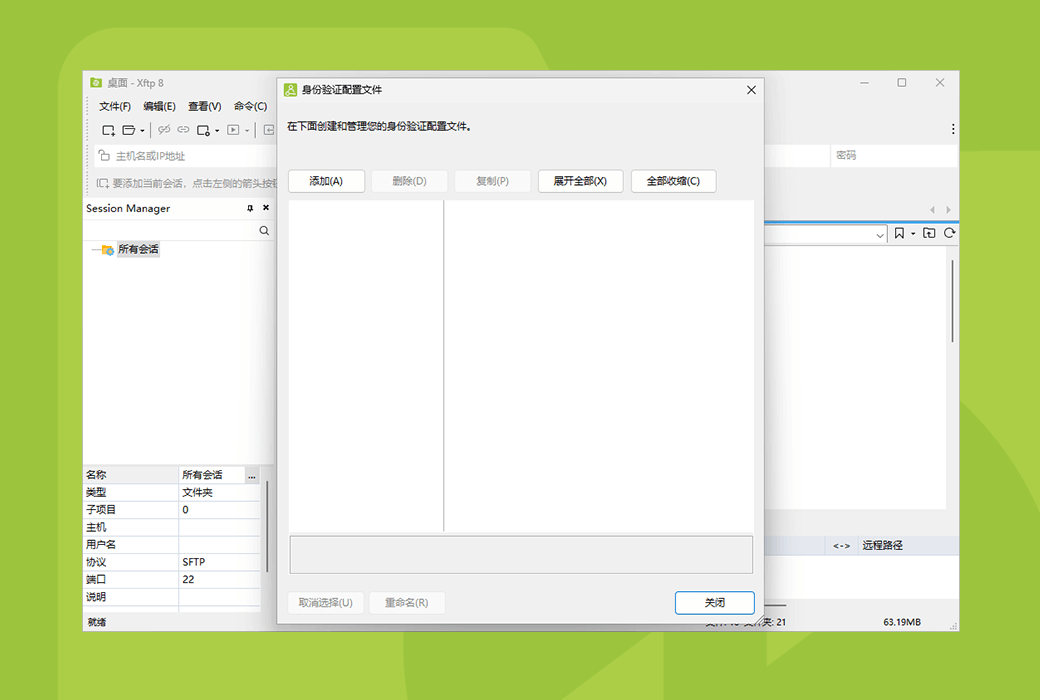The height and width of the screenshot is (700, 1040).
Task: Click the Open Session folder icon in toolbar
Action: (129, 130)
